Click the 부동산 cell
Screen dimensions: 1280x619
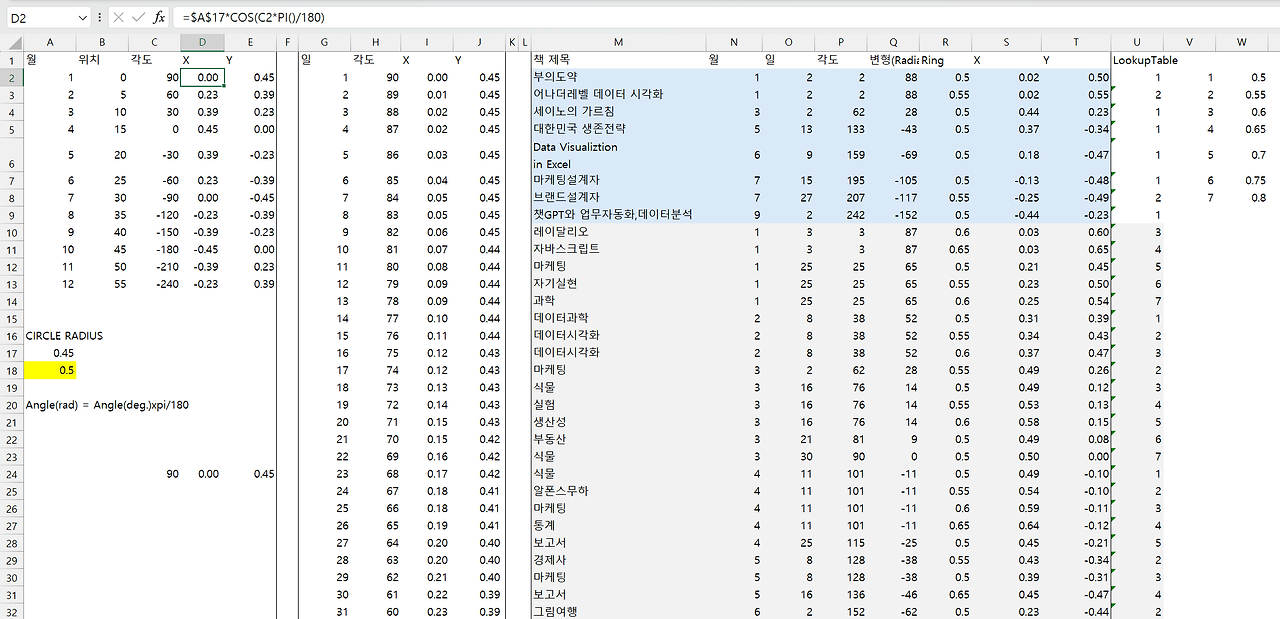point(618,438)
